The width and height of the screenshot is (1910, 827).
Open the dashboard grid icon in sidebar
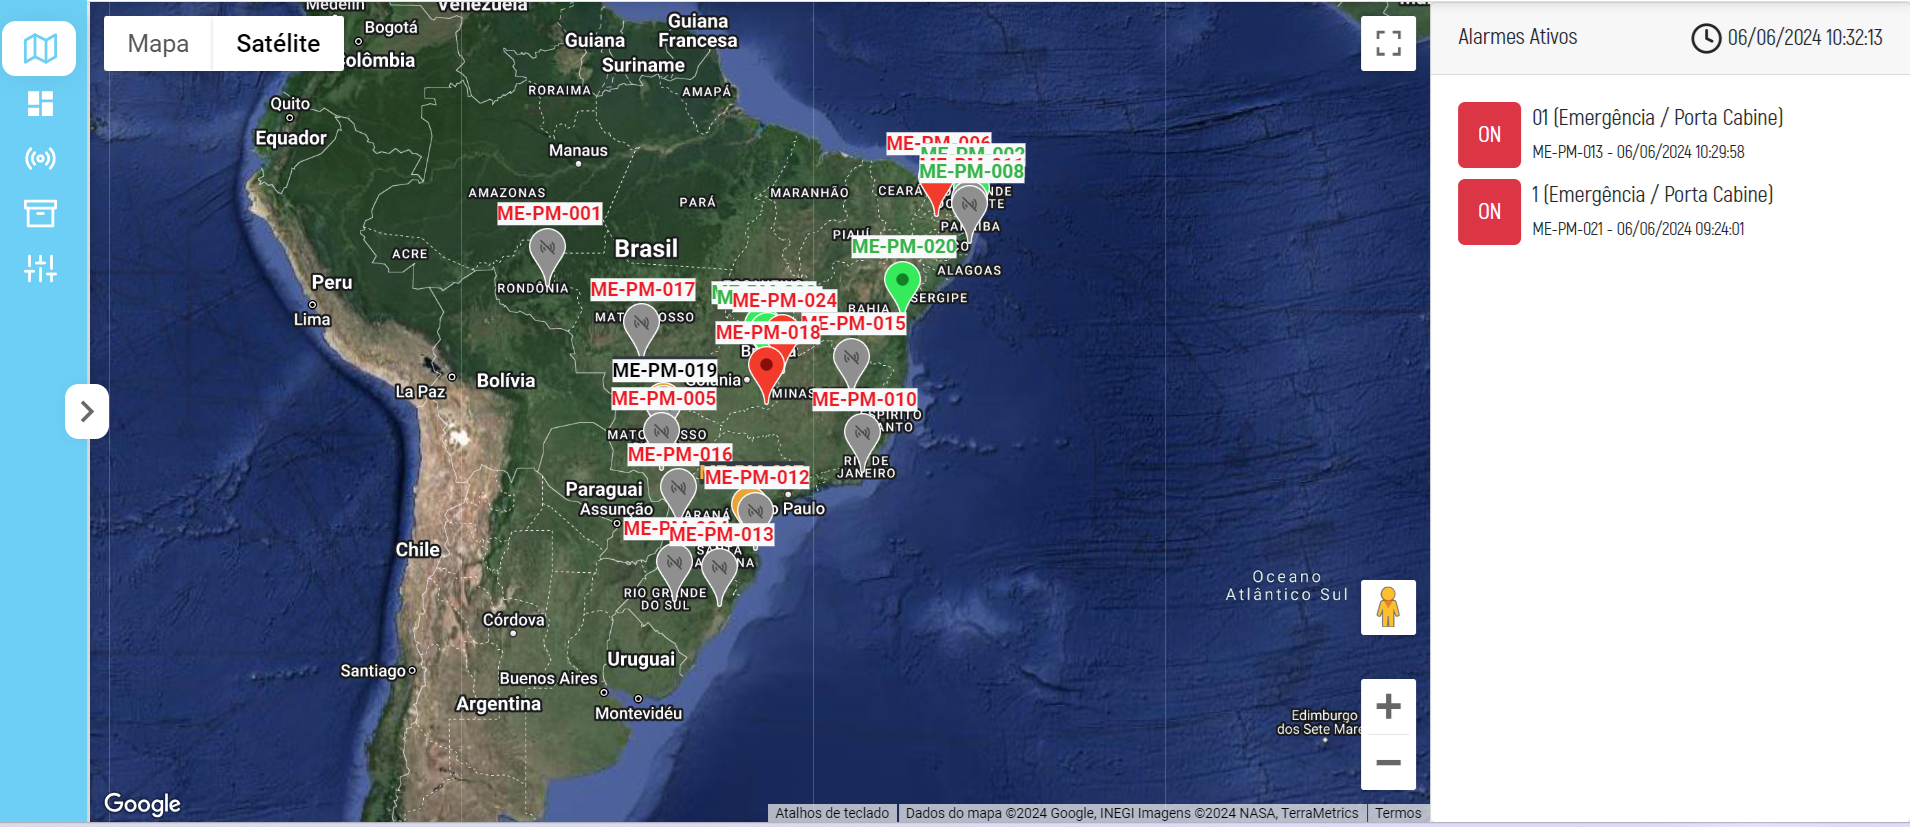point(40,104)
